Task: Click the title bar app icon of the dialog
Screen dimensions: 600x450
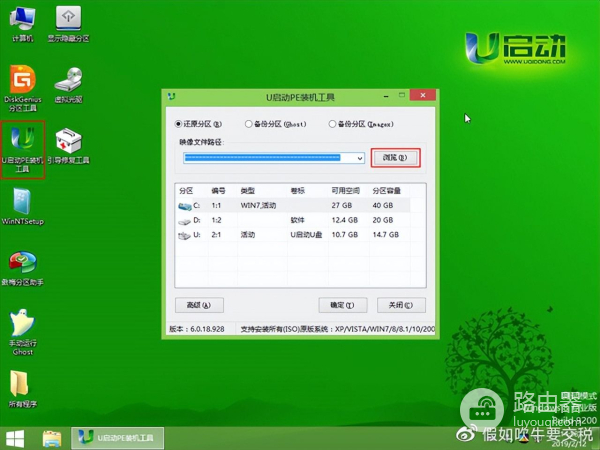Action: [171, 96]
